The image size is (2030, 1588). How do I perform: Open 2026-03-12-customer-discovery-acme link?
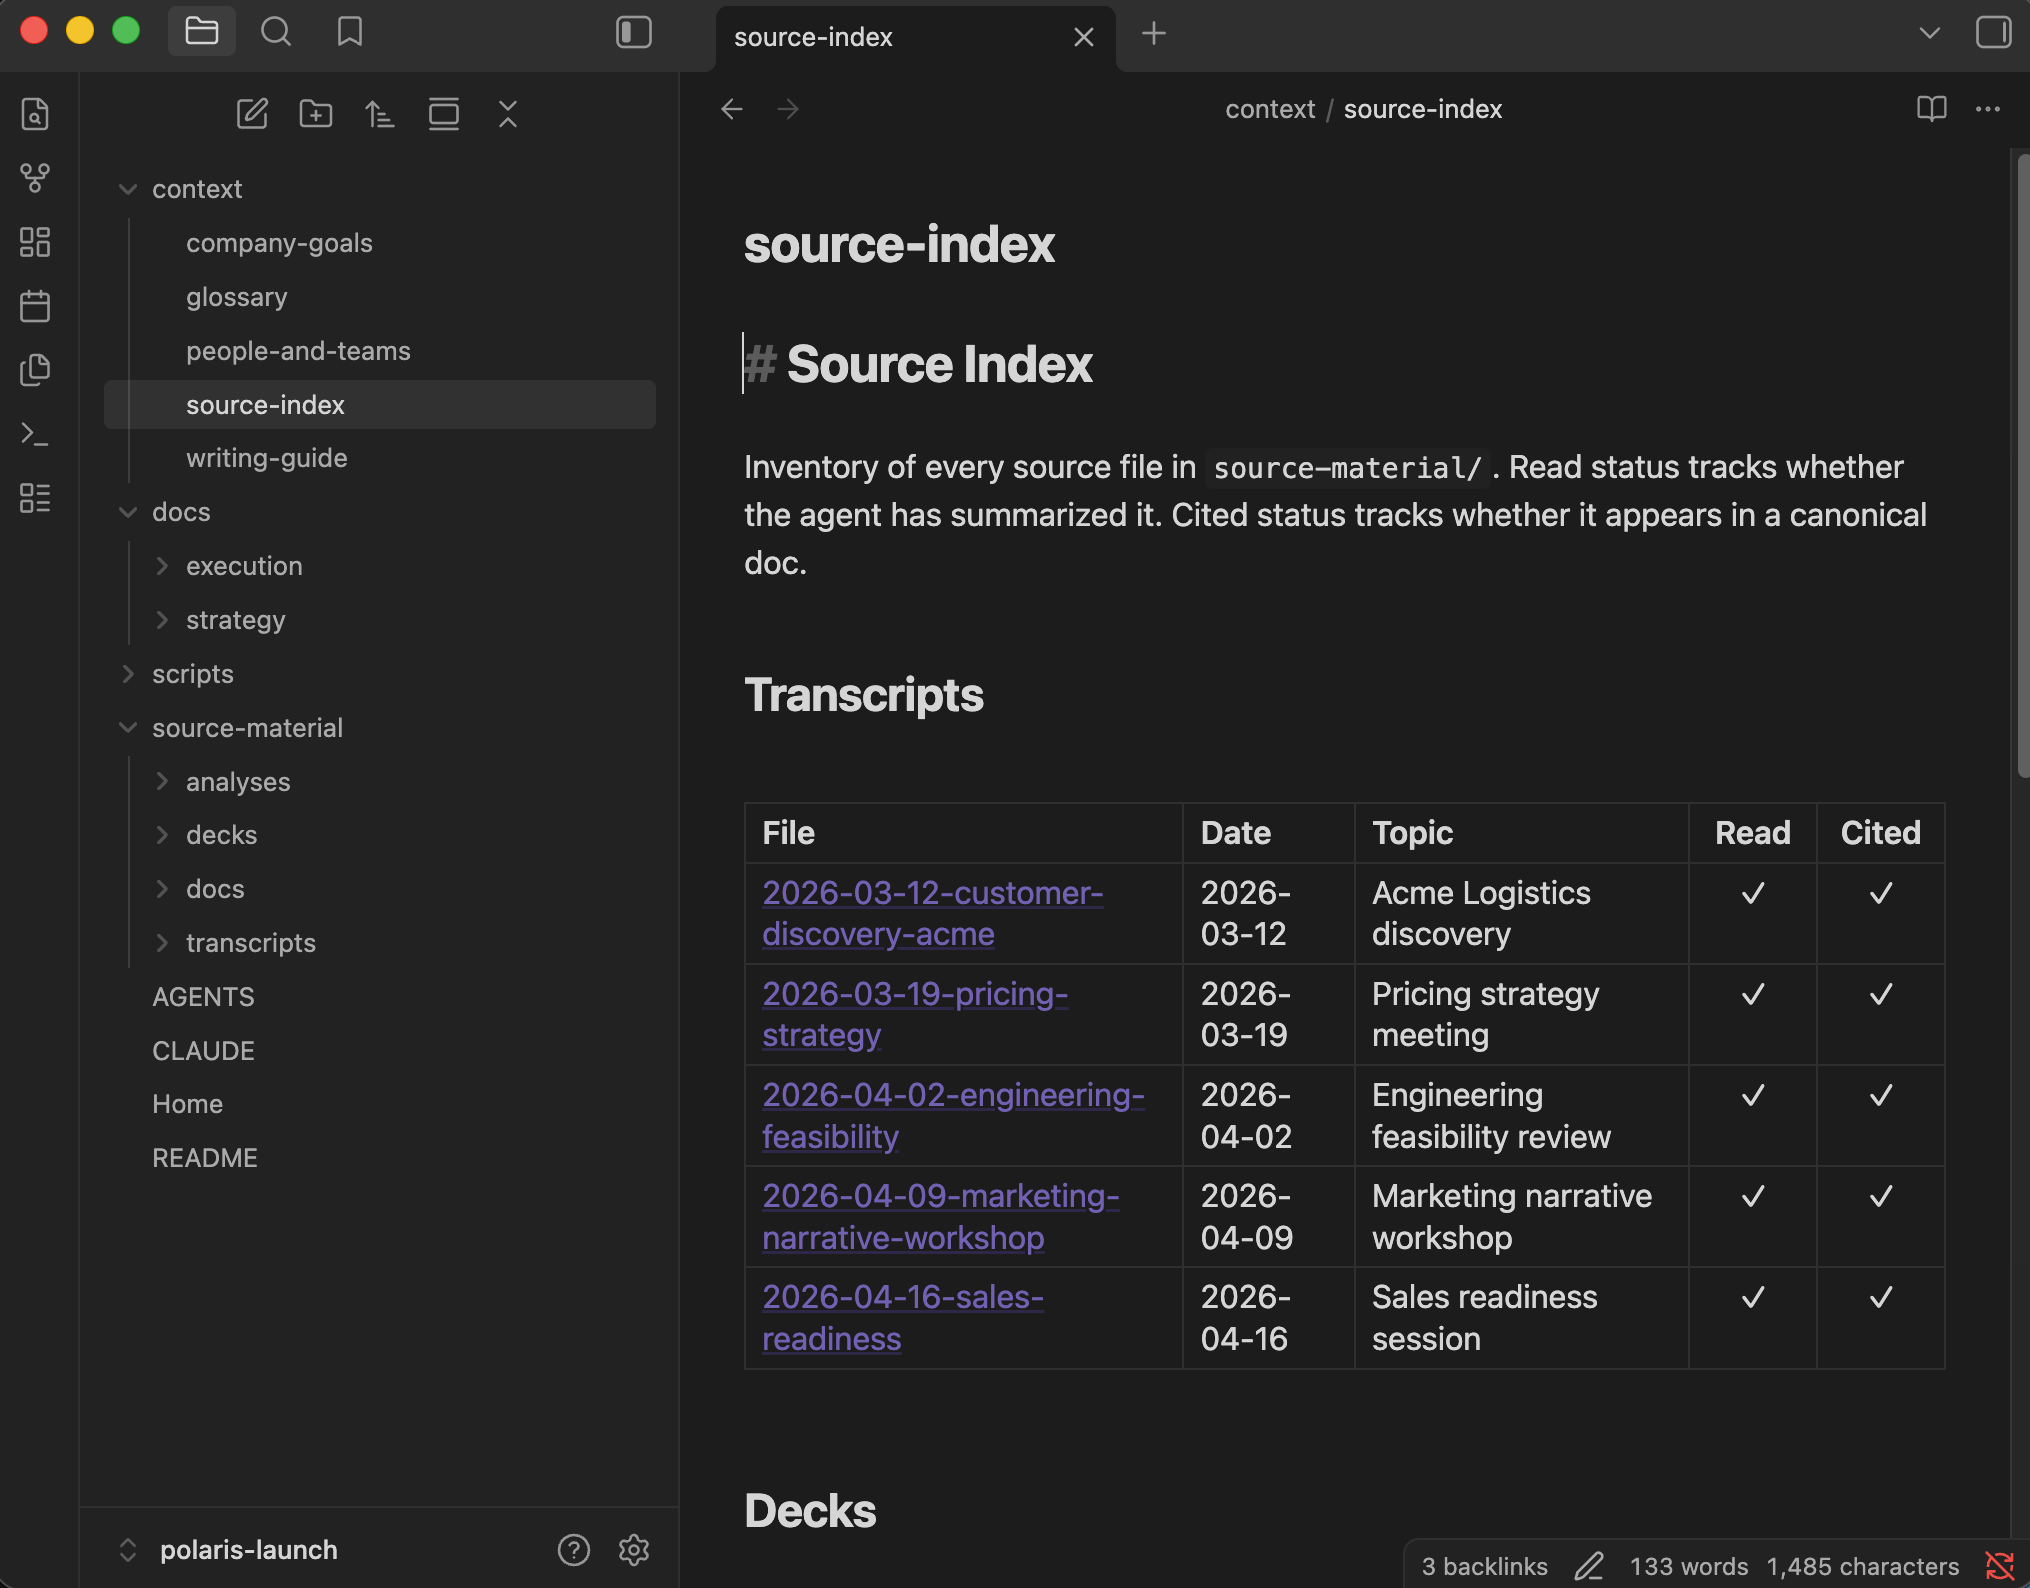pos(932,913)
